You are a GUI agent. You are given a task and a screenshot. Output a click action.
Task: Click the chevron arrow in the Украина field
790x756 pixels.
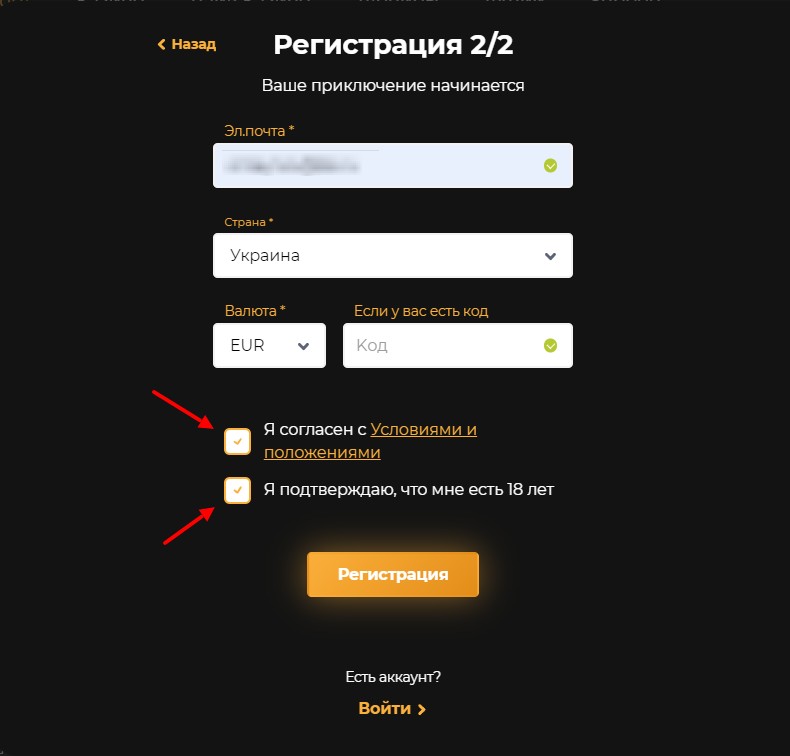tap(550, 256)
